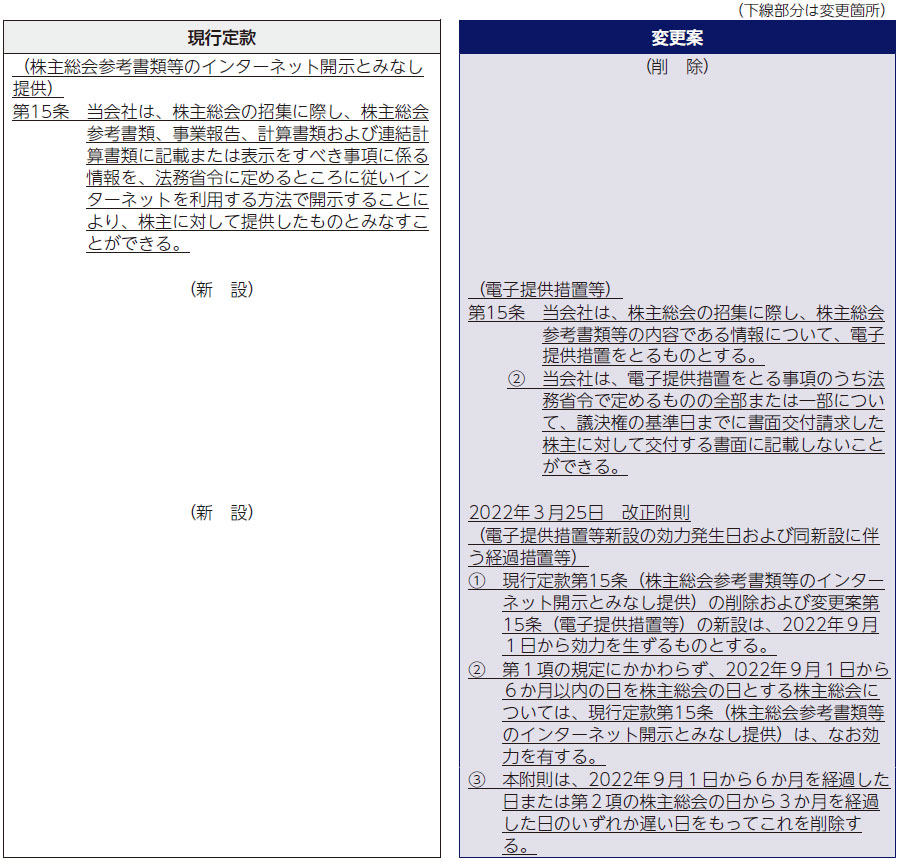The width and height of the screenshot is (900, 860).
Task: Click the 変更案 column header
Action: pyautogui.click(x=677, y=38)
